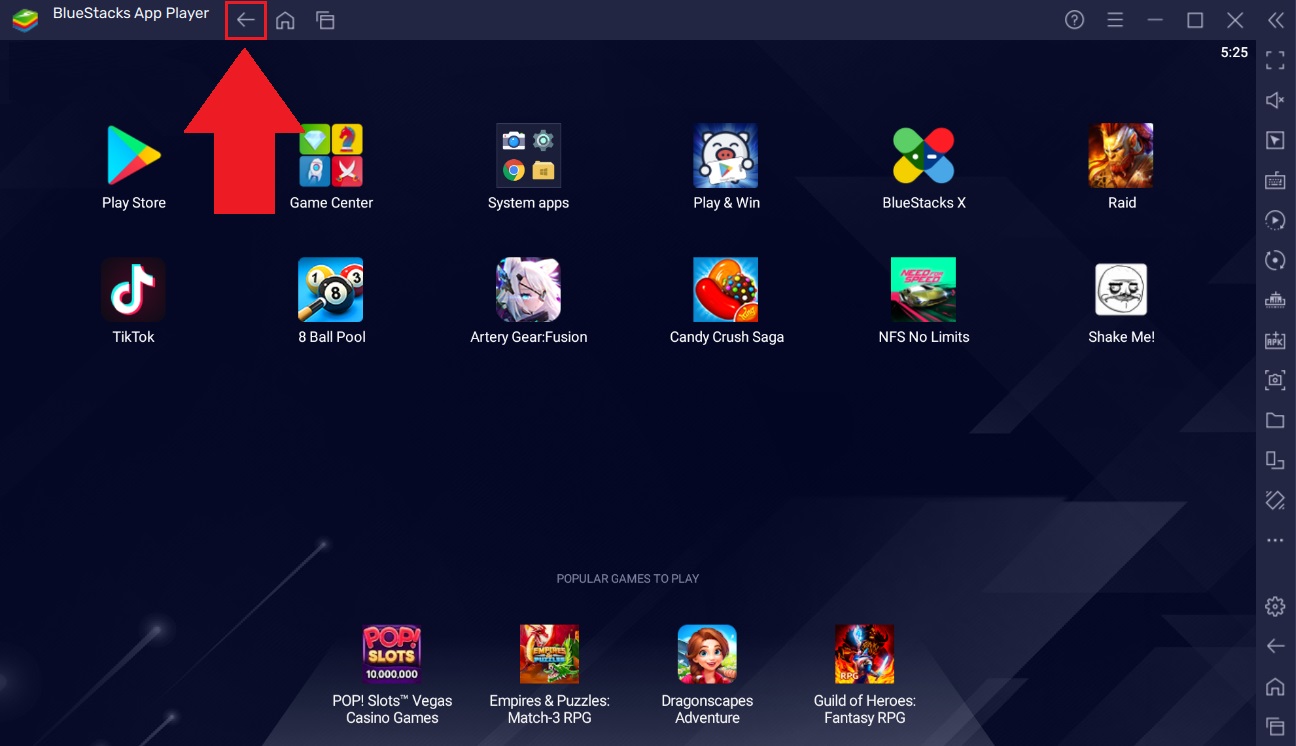Open recent apps from the top title bar

(325, 21)
